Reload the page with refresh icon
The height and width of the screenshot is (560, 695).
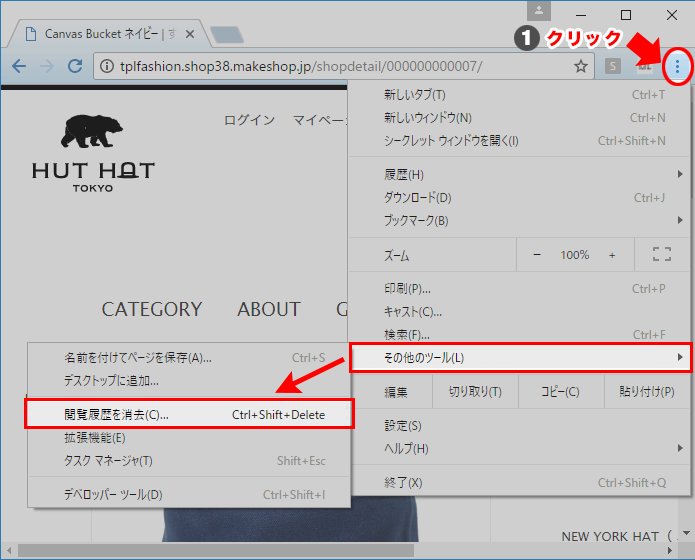click(74, 66)
